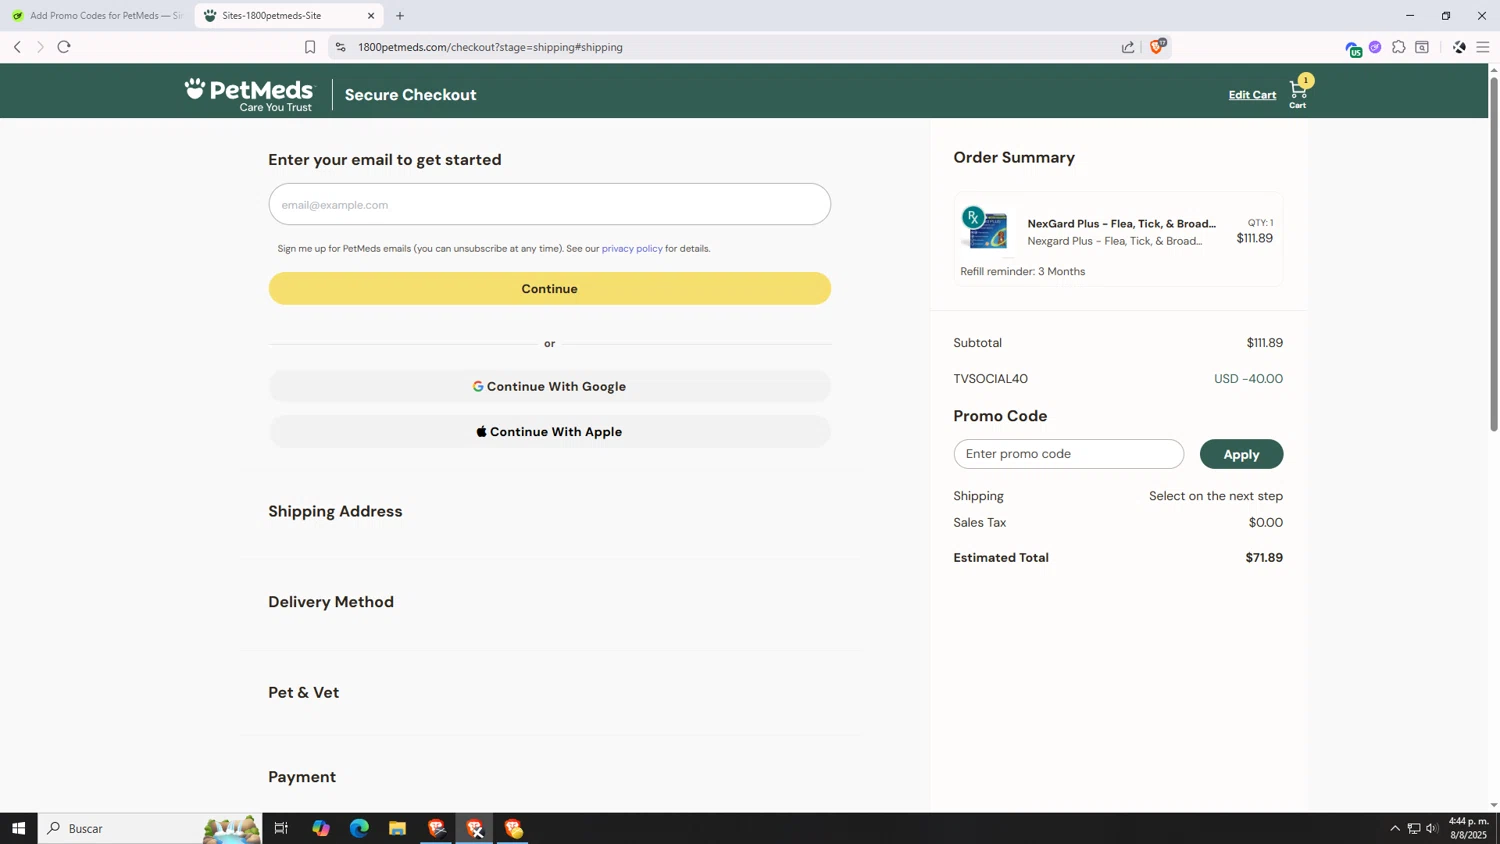Viewport: 1500px width, 844px height.
Task: Close the Sites-1800petmeds-Site tab
Action: click(371, 16)
